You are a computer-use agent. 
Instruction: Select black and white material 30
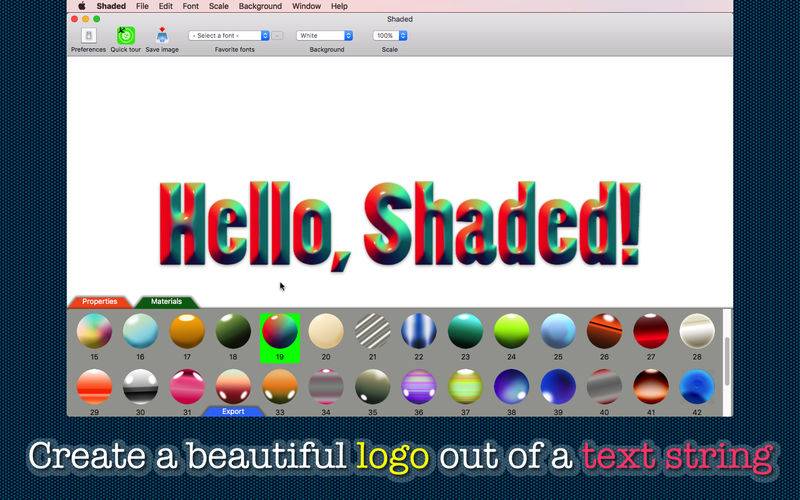click(x=140, y=387)
